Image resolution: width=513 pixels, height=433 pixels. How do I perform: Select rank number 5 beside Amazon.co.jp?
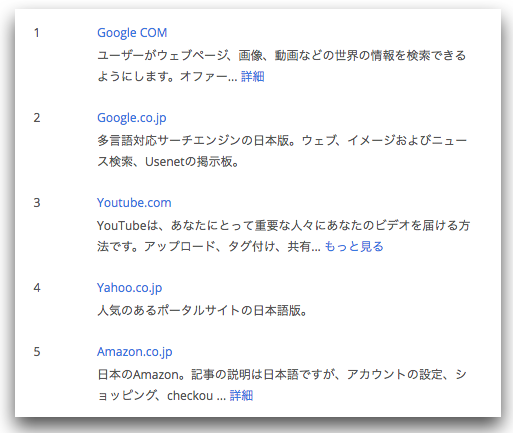(x=37, y=352)
